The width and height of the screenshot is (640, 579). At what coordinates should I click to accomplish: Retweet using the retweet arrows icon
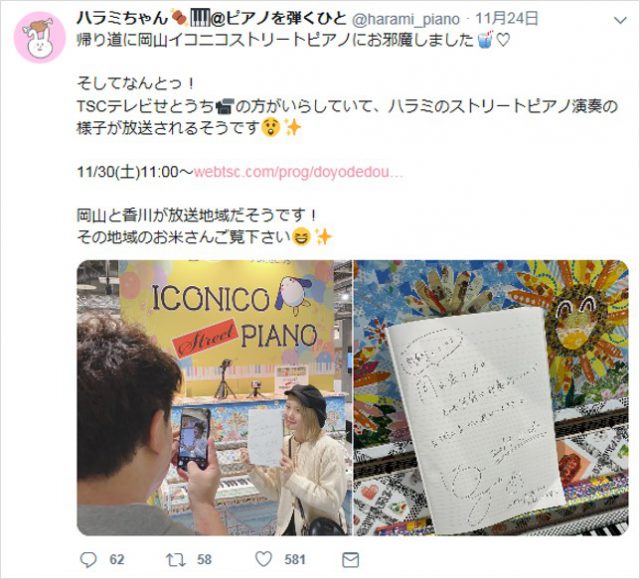[175, 559]
